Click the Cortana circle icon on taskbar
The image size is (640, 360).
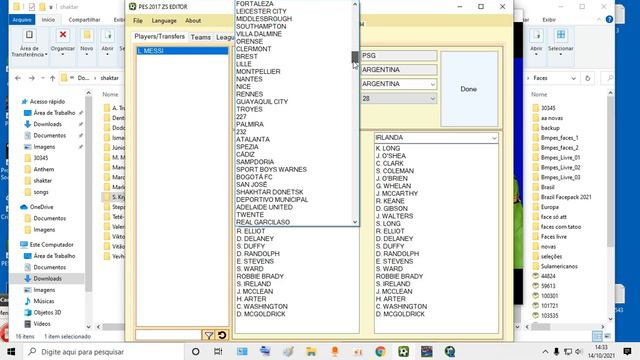pyautogui.click(x=196, y=351)
